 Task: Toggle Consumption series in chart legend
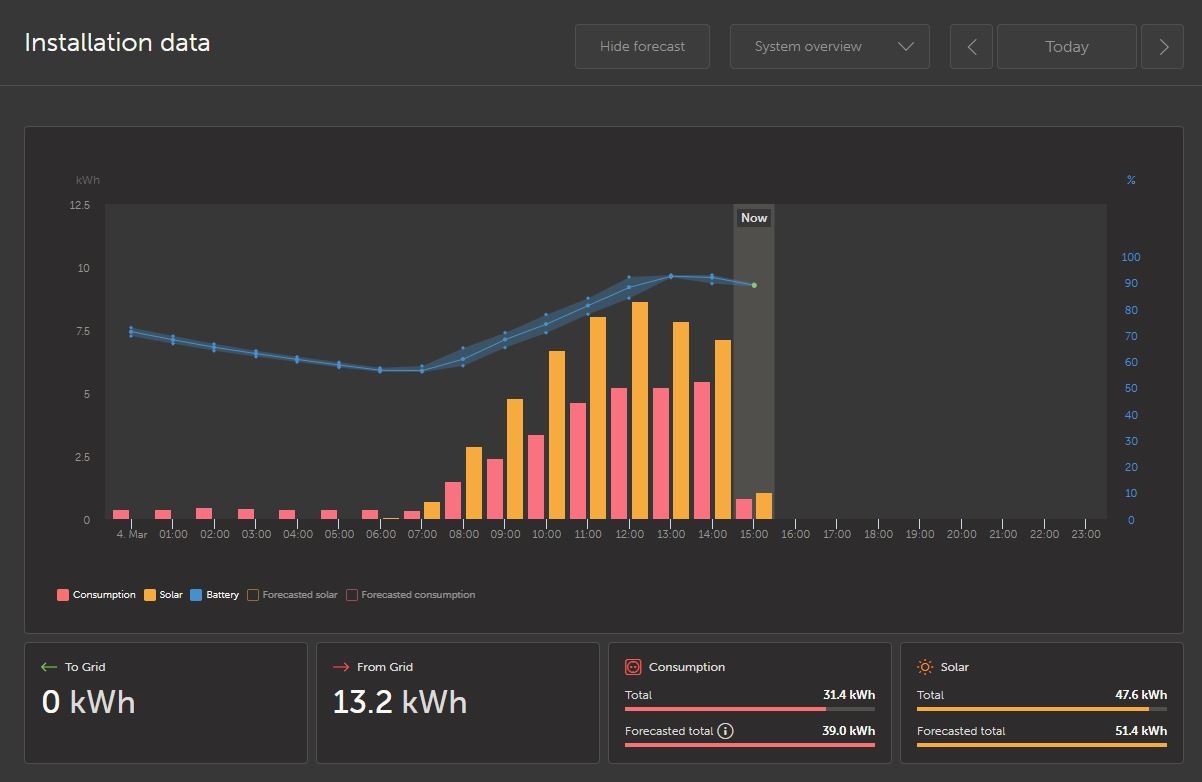(x=96, y=595)
